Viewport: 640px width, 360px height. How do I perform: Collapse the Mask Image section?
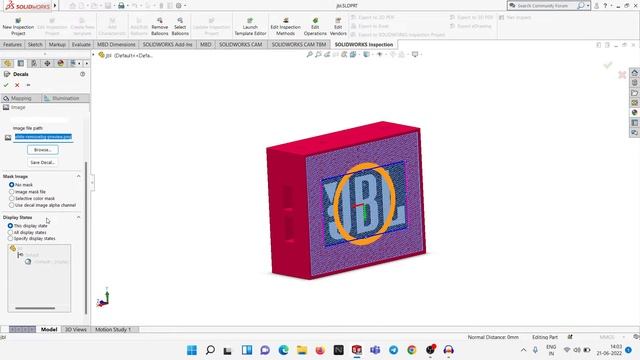(x=78, y=176)
